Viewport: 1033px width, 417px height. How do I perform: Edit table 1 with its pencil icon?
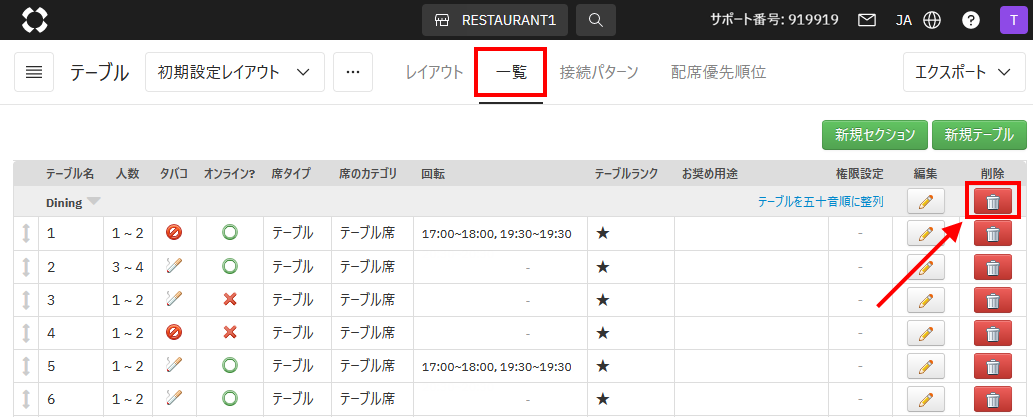pyautogui.click(x=925, y=234)
